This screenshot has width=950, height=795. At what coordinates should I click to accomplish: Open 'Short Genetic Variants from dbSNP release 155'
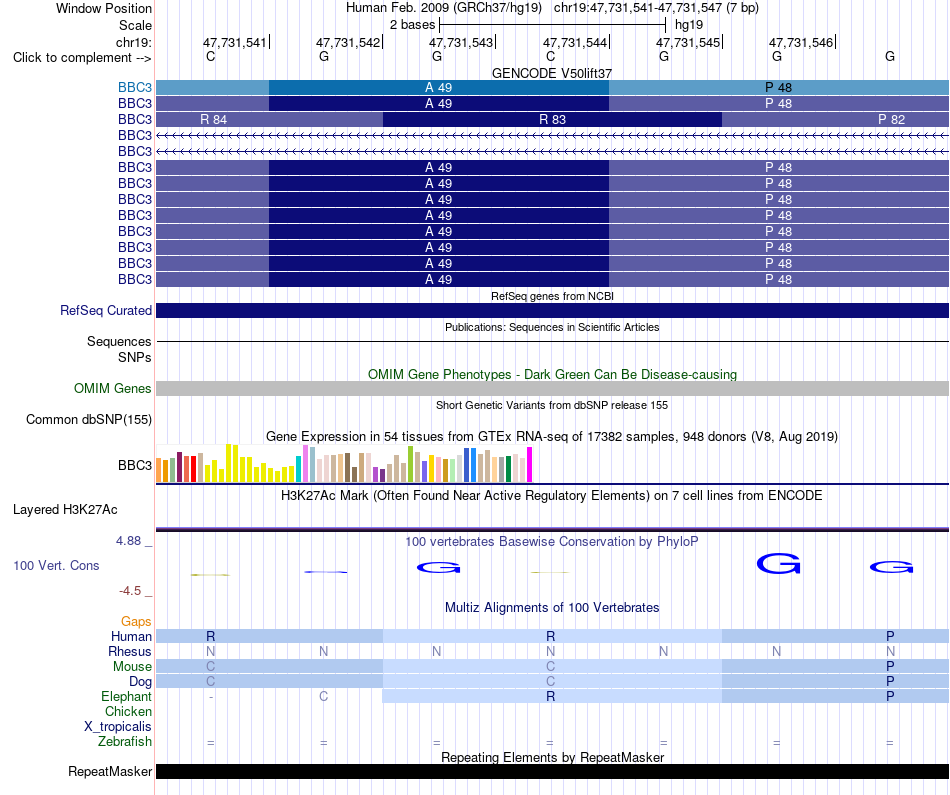point(552,405)
